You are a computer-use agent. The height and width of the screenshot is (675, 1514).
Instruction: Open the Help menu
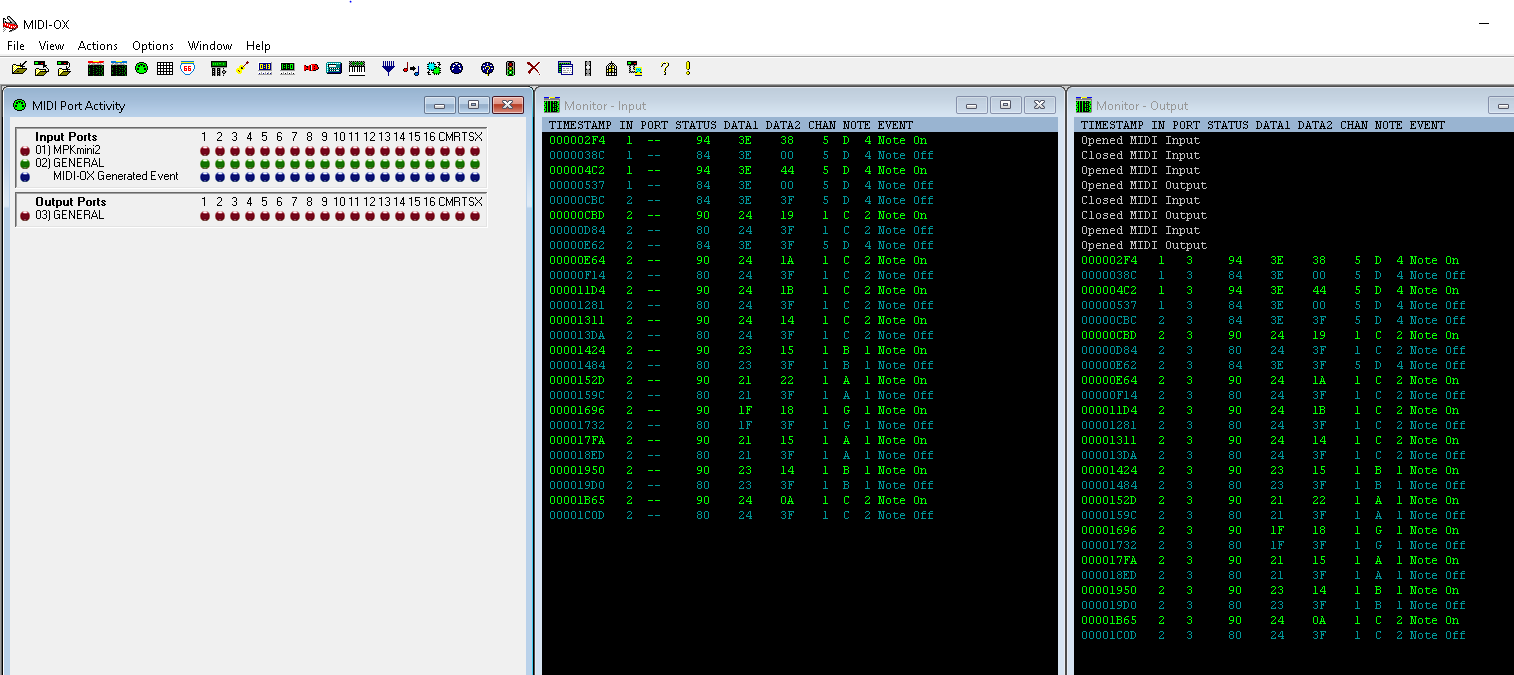[x=258, y=46]
